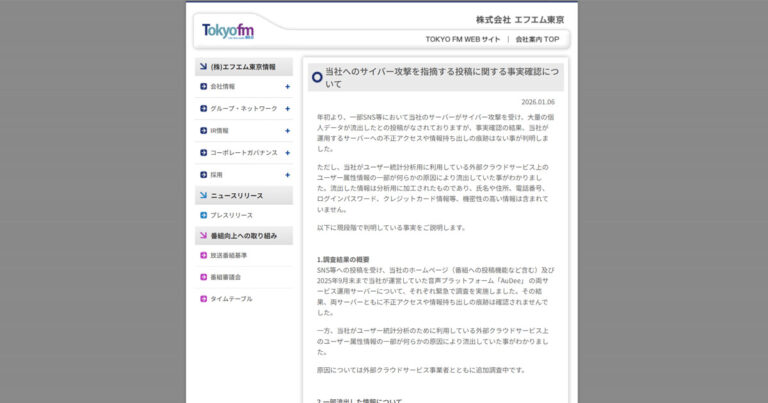
Task: Expand the IR情報 submenu plus icon
Action: click(287, 131)
